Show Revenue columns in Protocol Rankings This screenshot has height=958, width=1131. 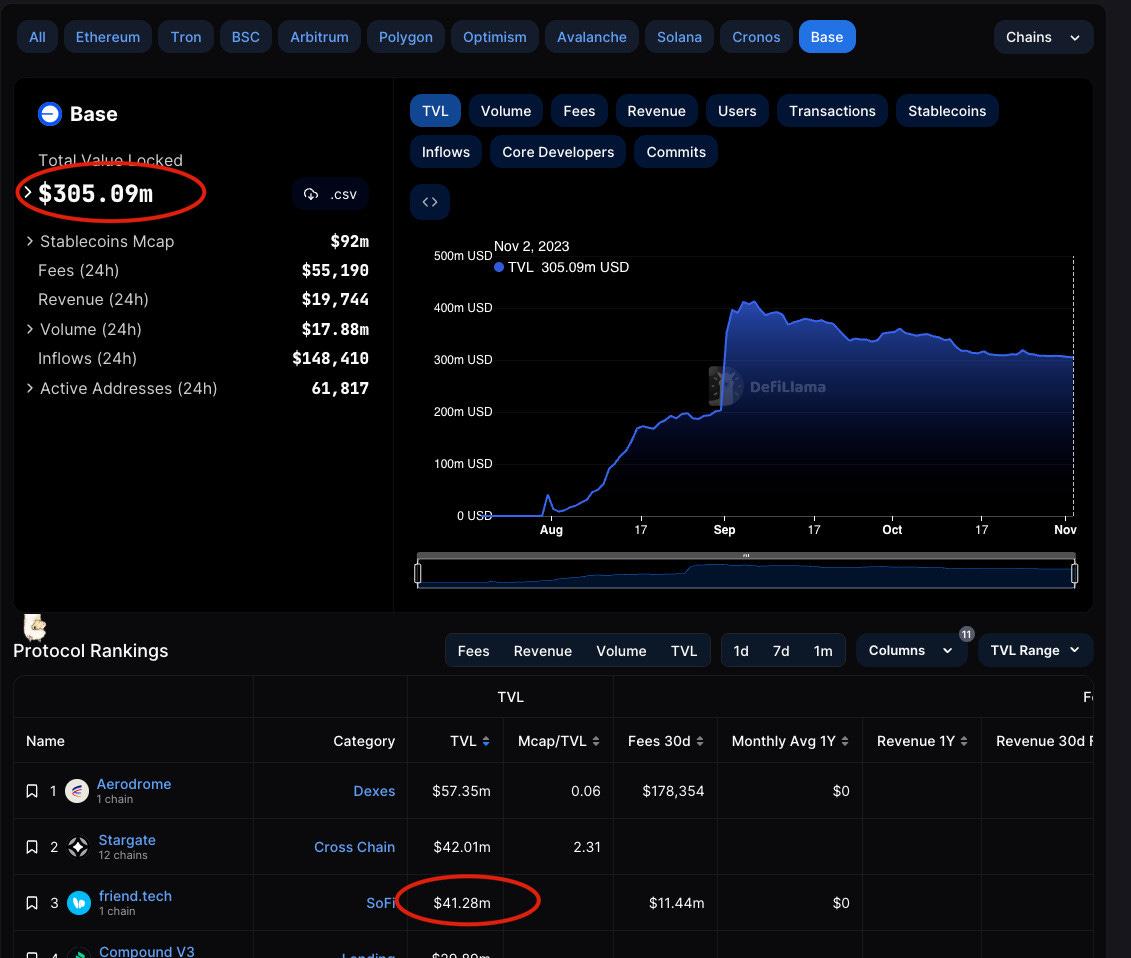542,651
